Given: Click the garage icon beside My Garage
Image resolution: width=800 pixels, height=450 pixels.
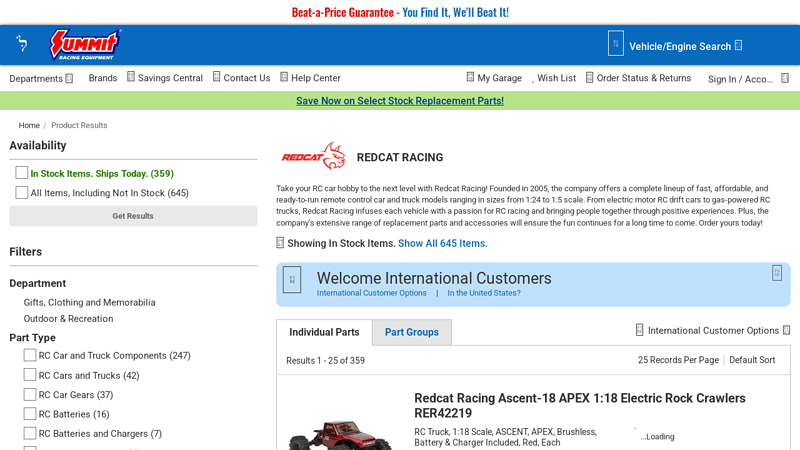Looking at the screenshot, I should 470,77.
